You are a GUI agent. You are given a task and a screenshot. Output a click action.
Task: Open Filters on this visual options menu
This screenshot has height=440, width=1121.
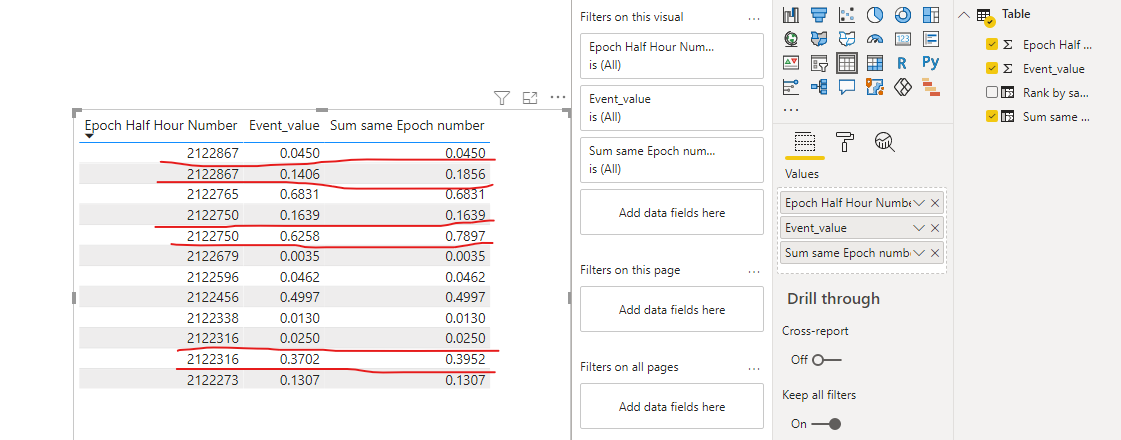click(754, 18)
